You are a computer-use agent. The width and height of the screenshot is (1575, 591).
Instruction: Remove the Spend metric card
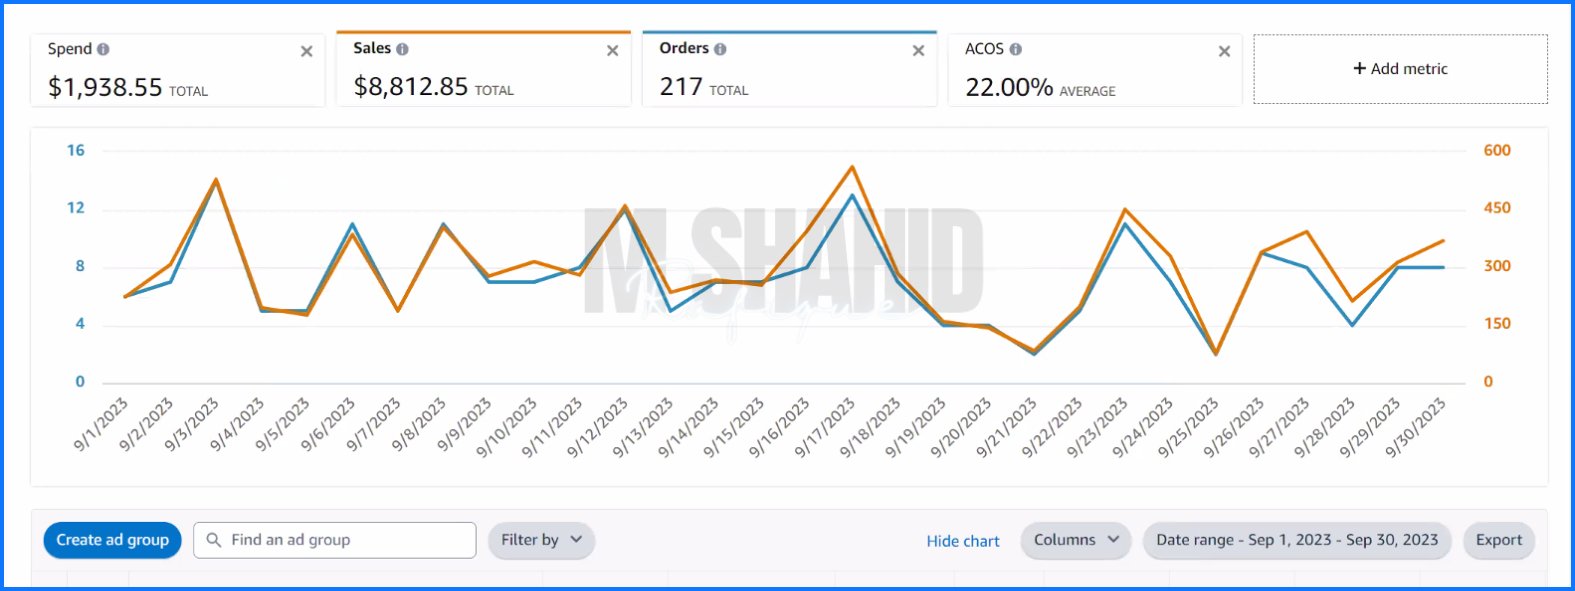click(306, 51)
